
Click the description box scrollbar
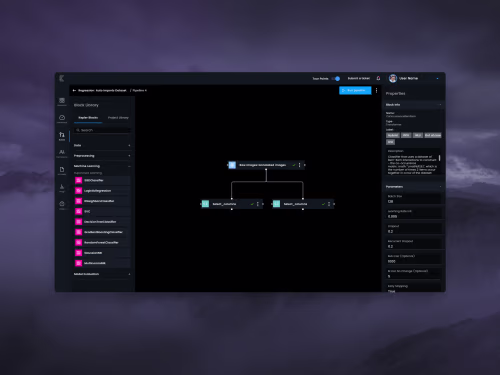click(x=439, y=158)
